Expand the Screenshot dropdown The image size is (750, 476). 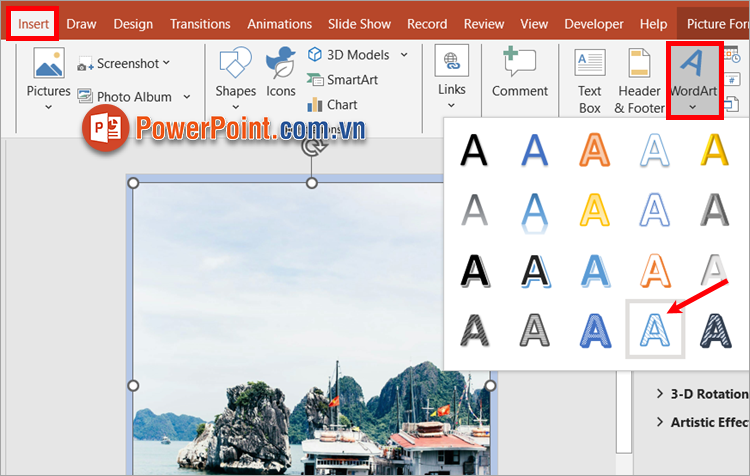166,63
